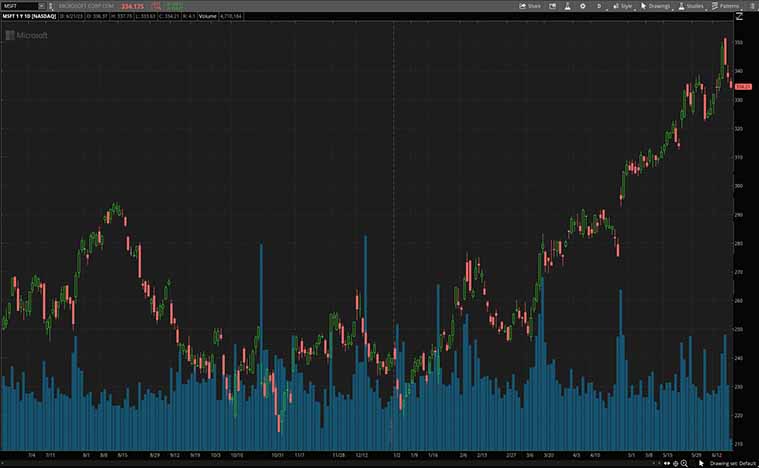Click the red current price label on axis
Screen dimensions: 759x468
click(742, 86)
